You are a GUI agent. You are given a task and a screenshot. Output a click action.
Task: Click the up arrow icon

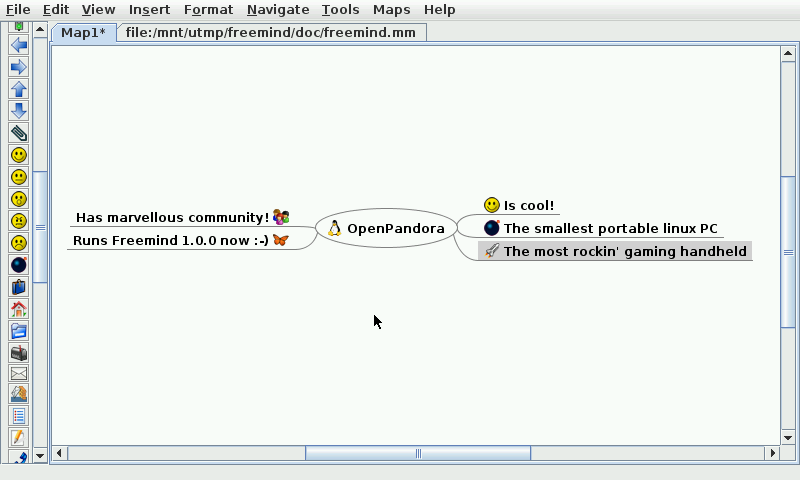19,89
